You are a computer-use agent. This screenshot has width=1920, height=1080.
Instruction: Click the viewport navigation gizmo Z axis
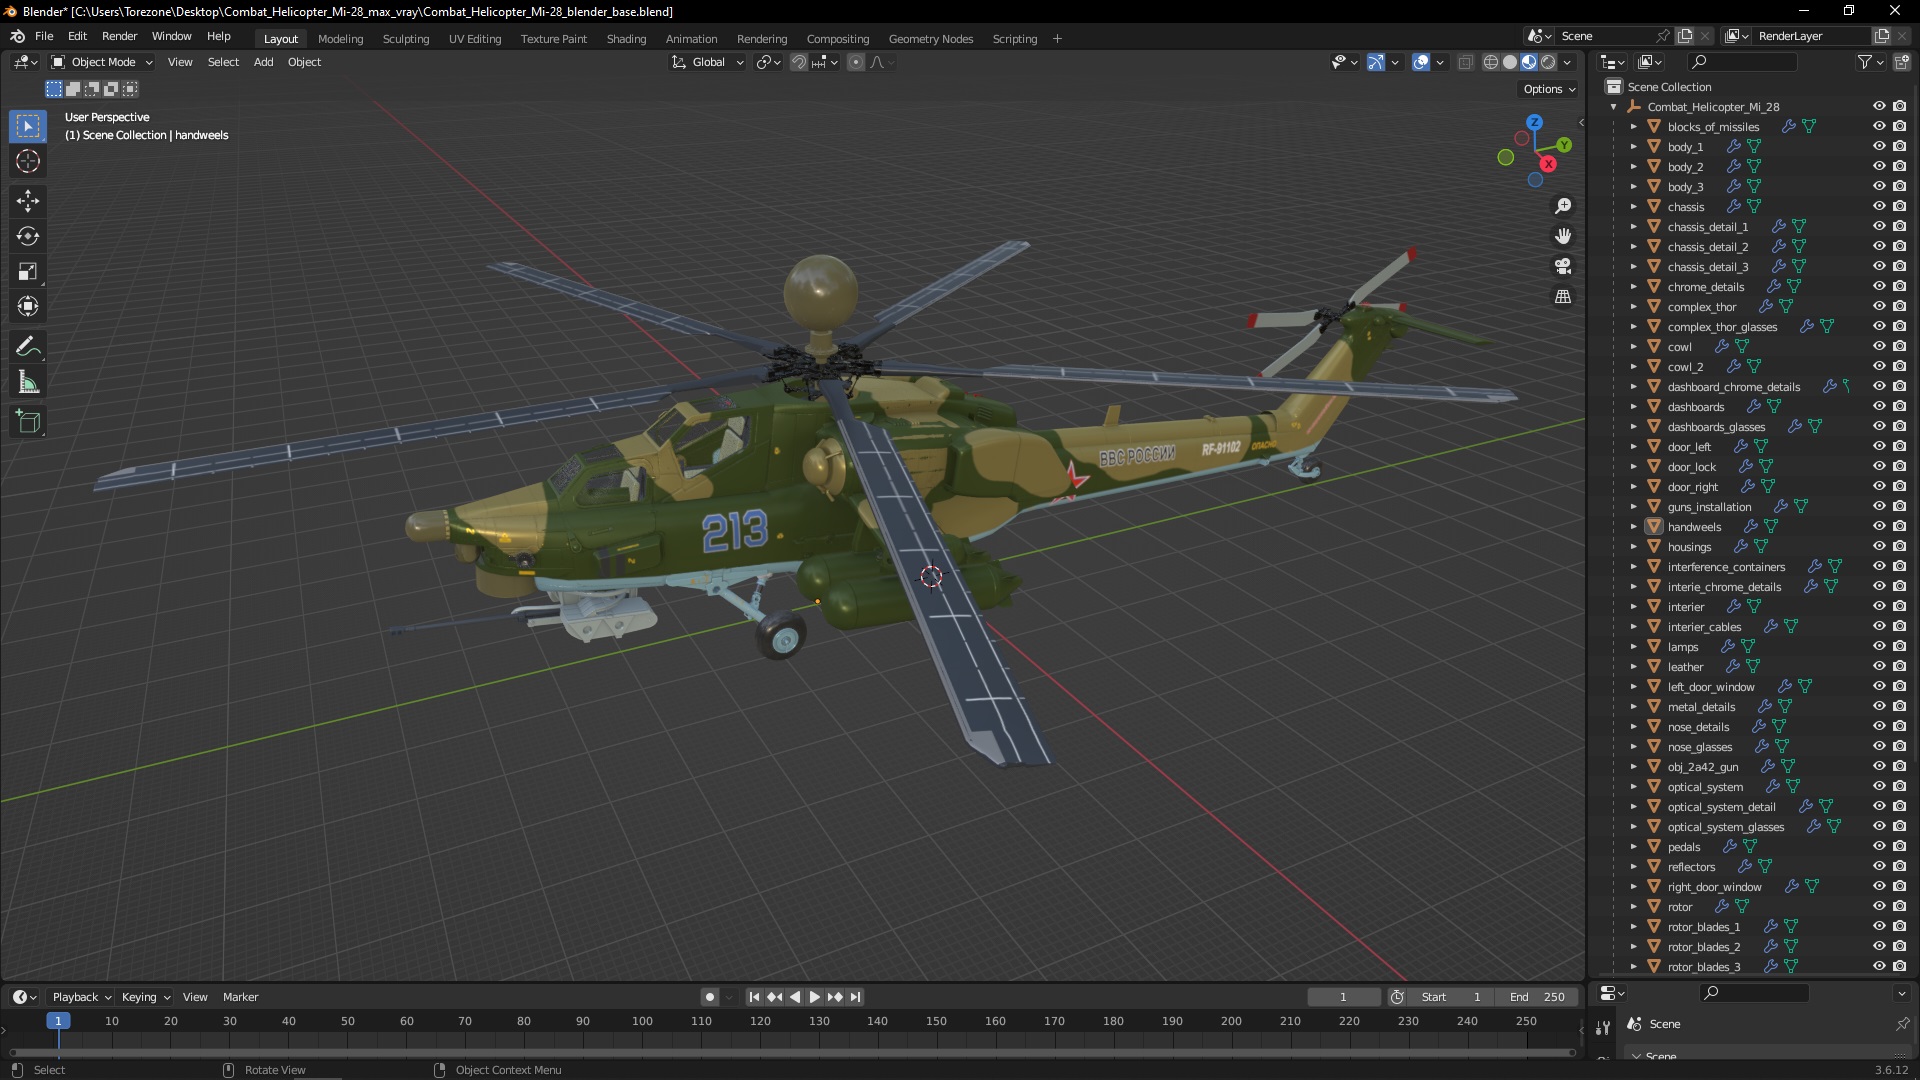(1534, 122)
